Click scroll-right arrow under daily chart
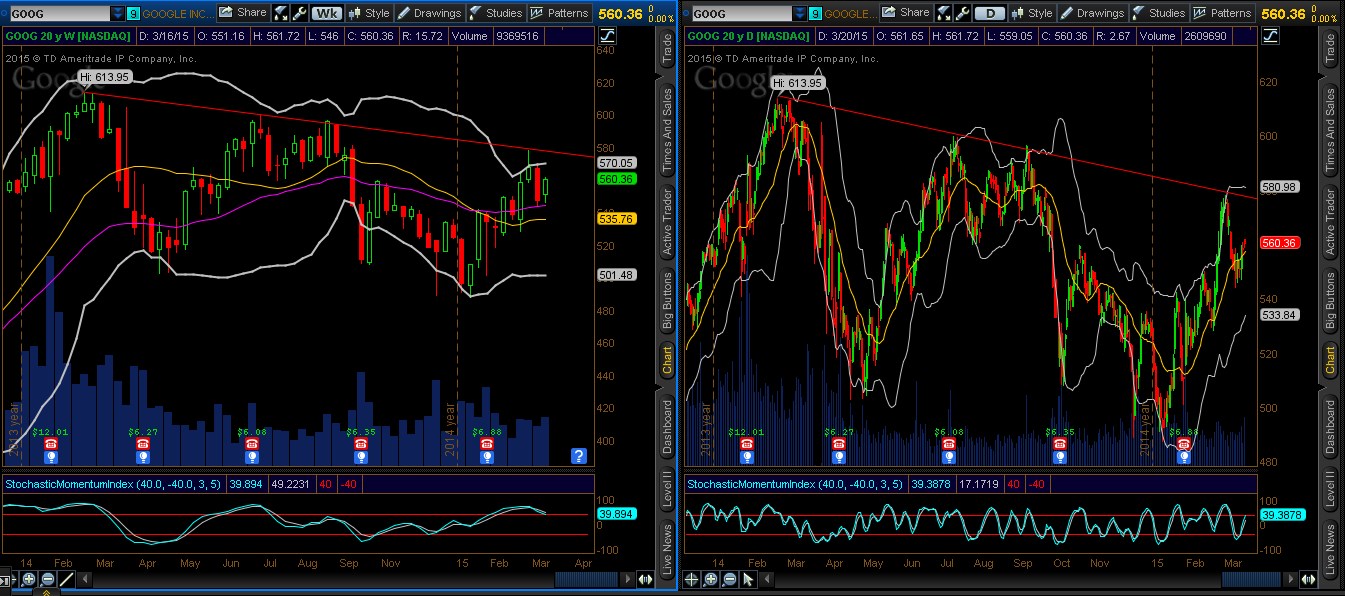 click(x=1291, y=579)
